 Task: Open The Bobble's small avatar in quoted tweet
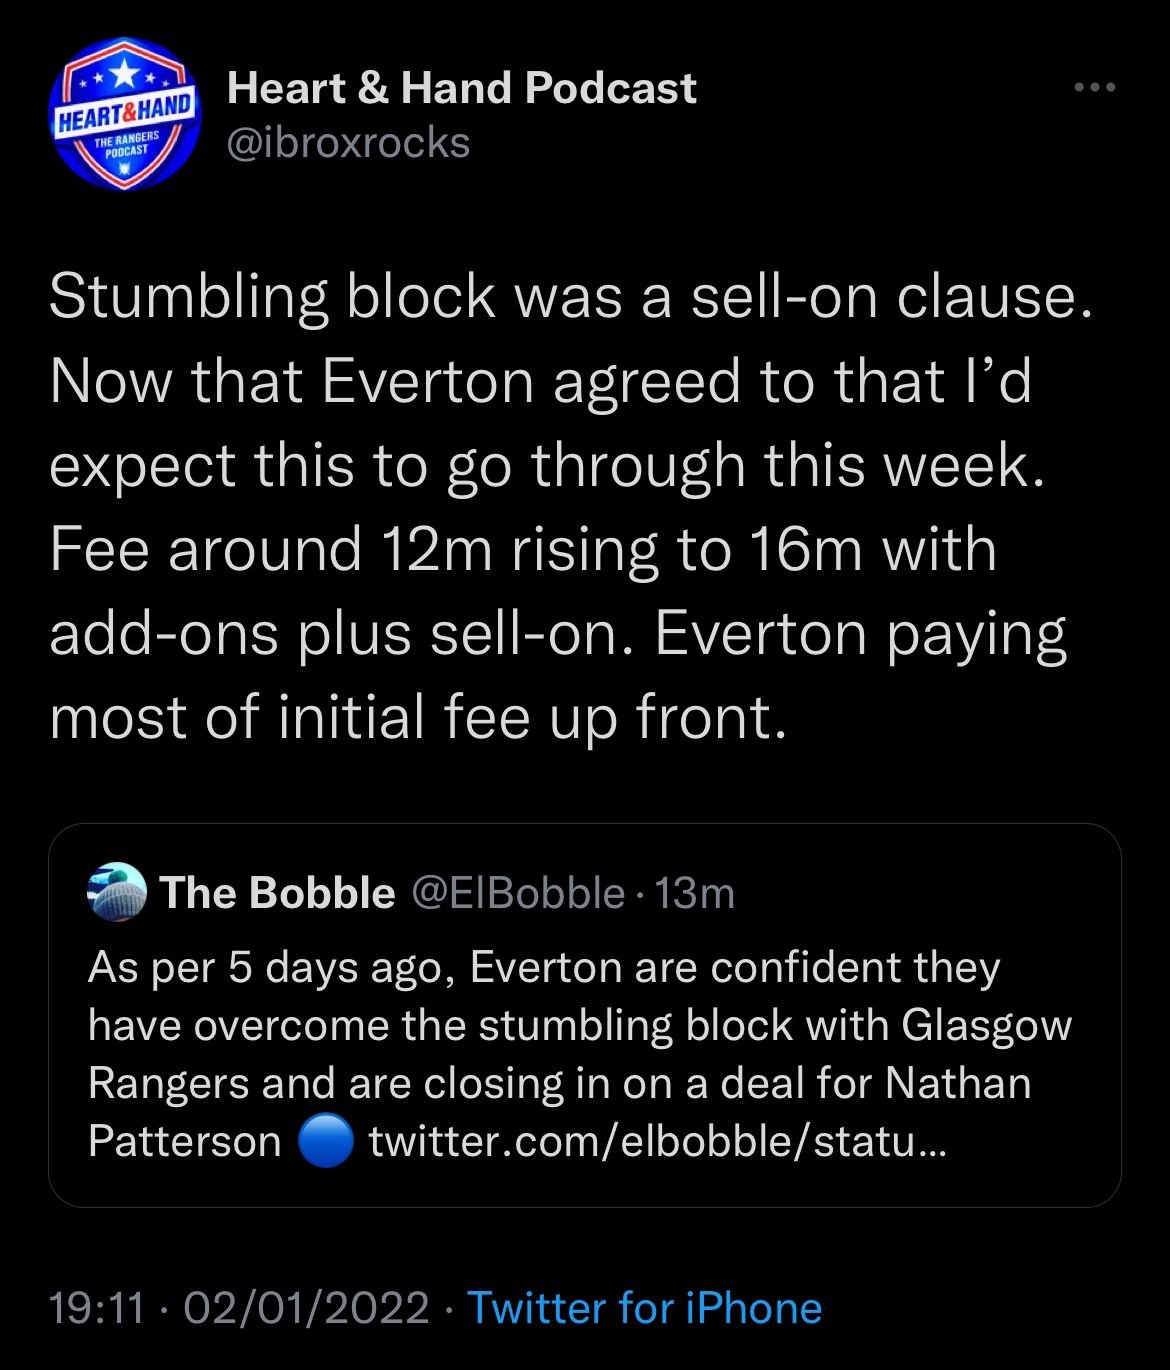(117, 892)
